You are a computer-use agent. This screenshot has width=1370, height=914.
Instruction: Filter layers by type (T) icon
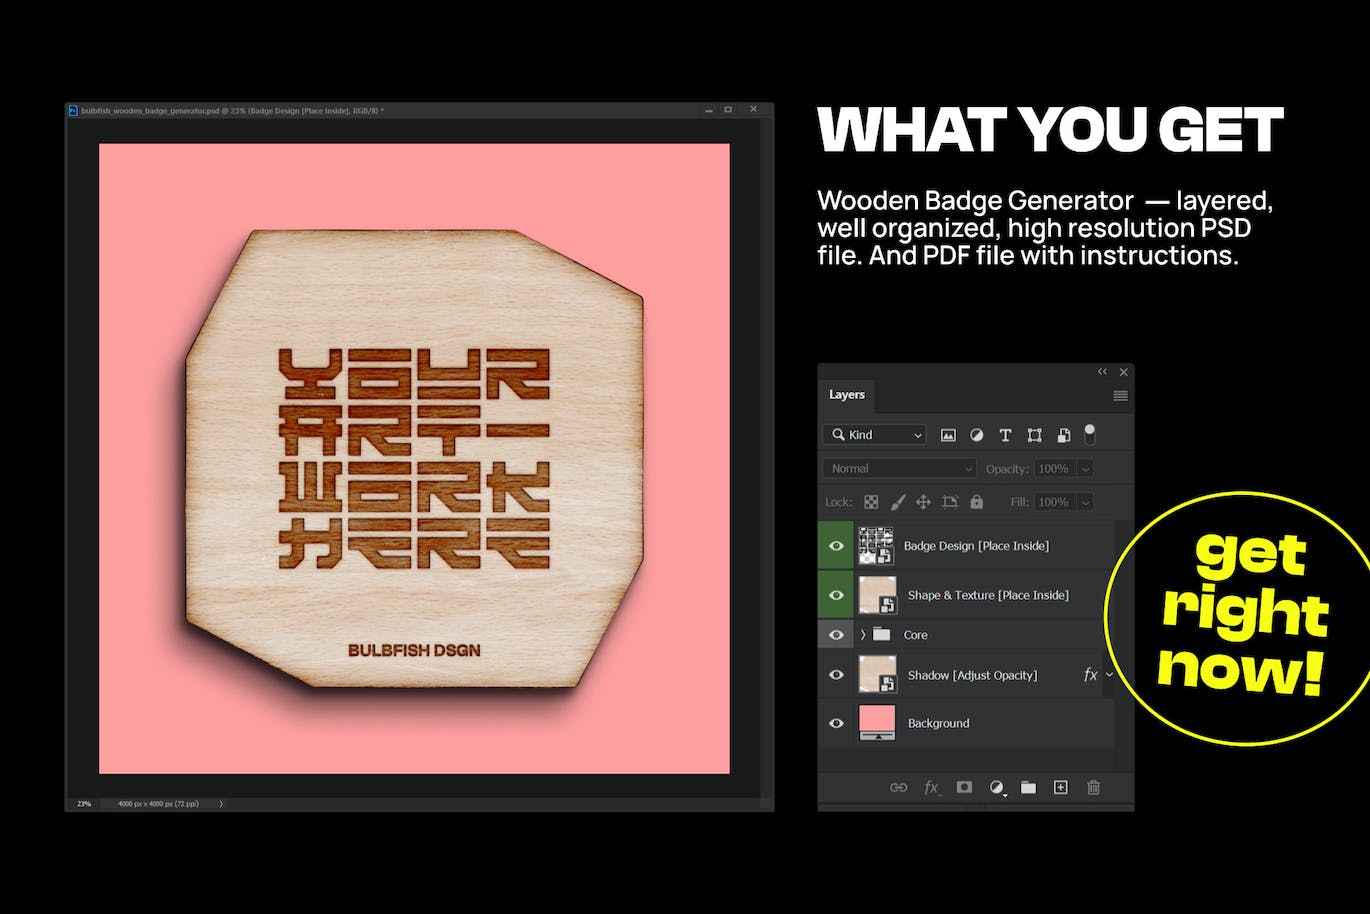point(1005,435)
